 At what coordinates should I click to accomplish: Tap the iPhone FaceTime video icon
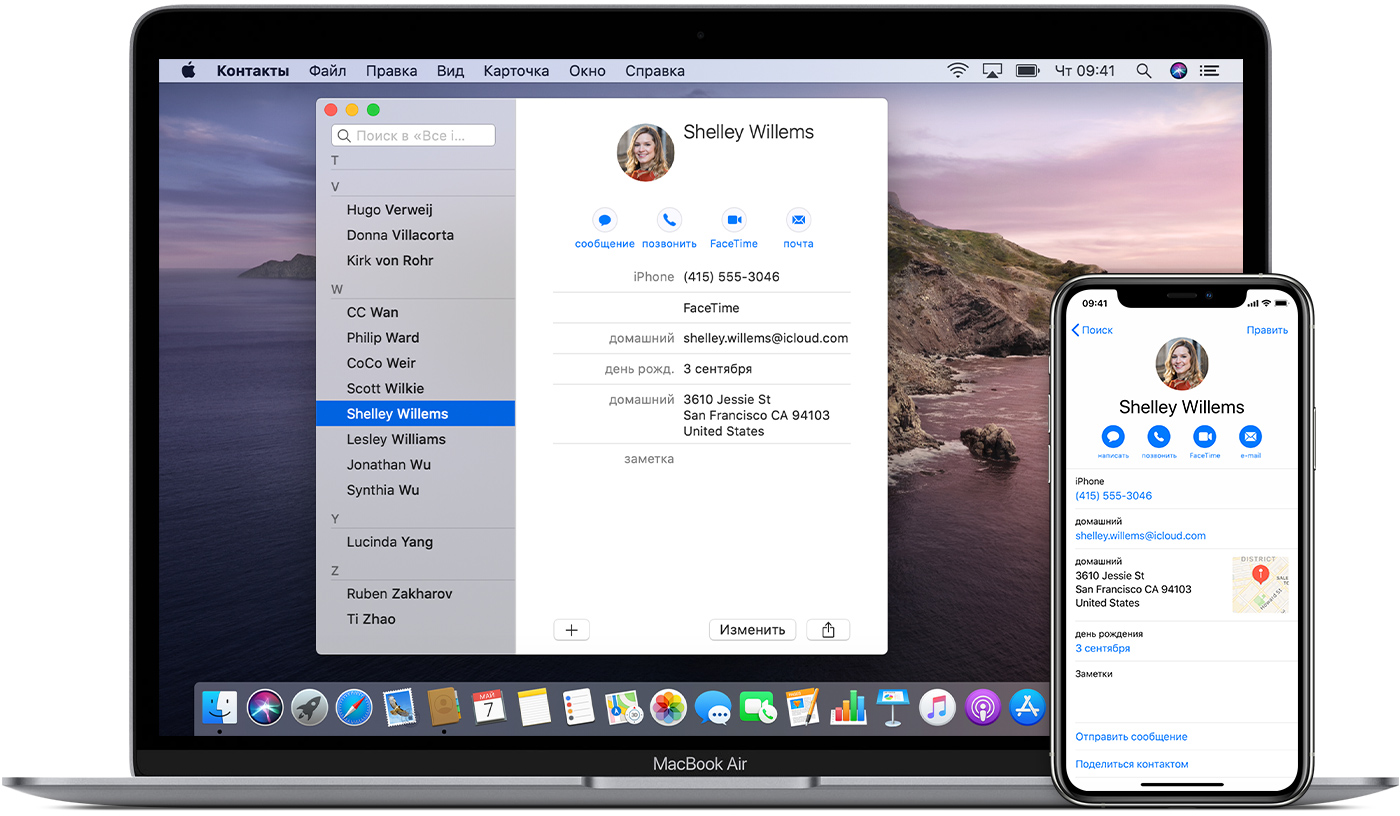click(1204, 437)
